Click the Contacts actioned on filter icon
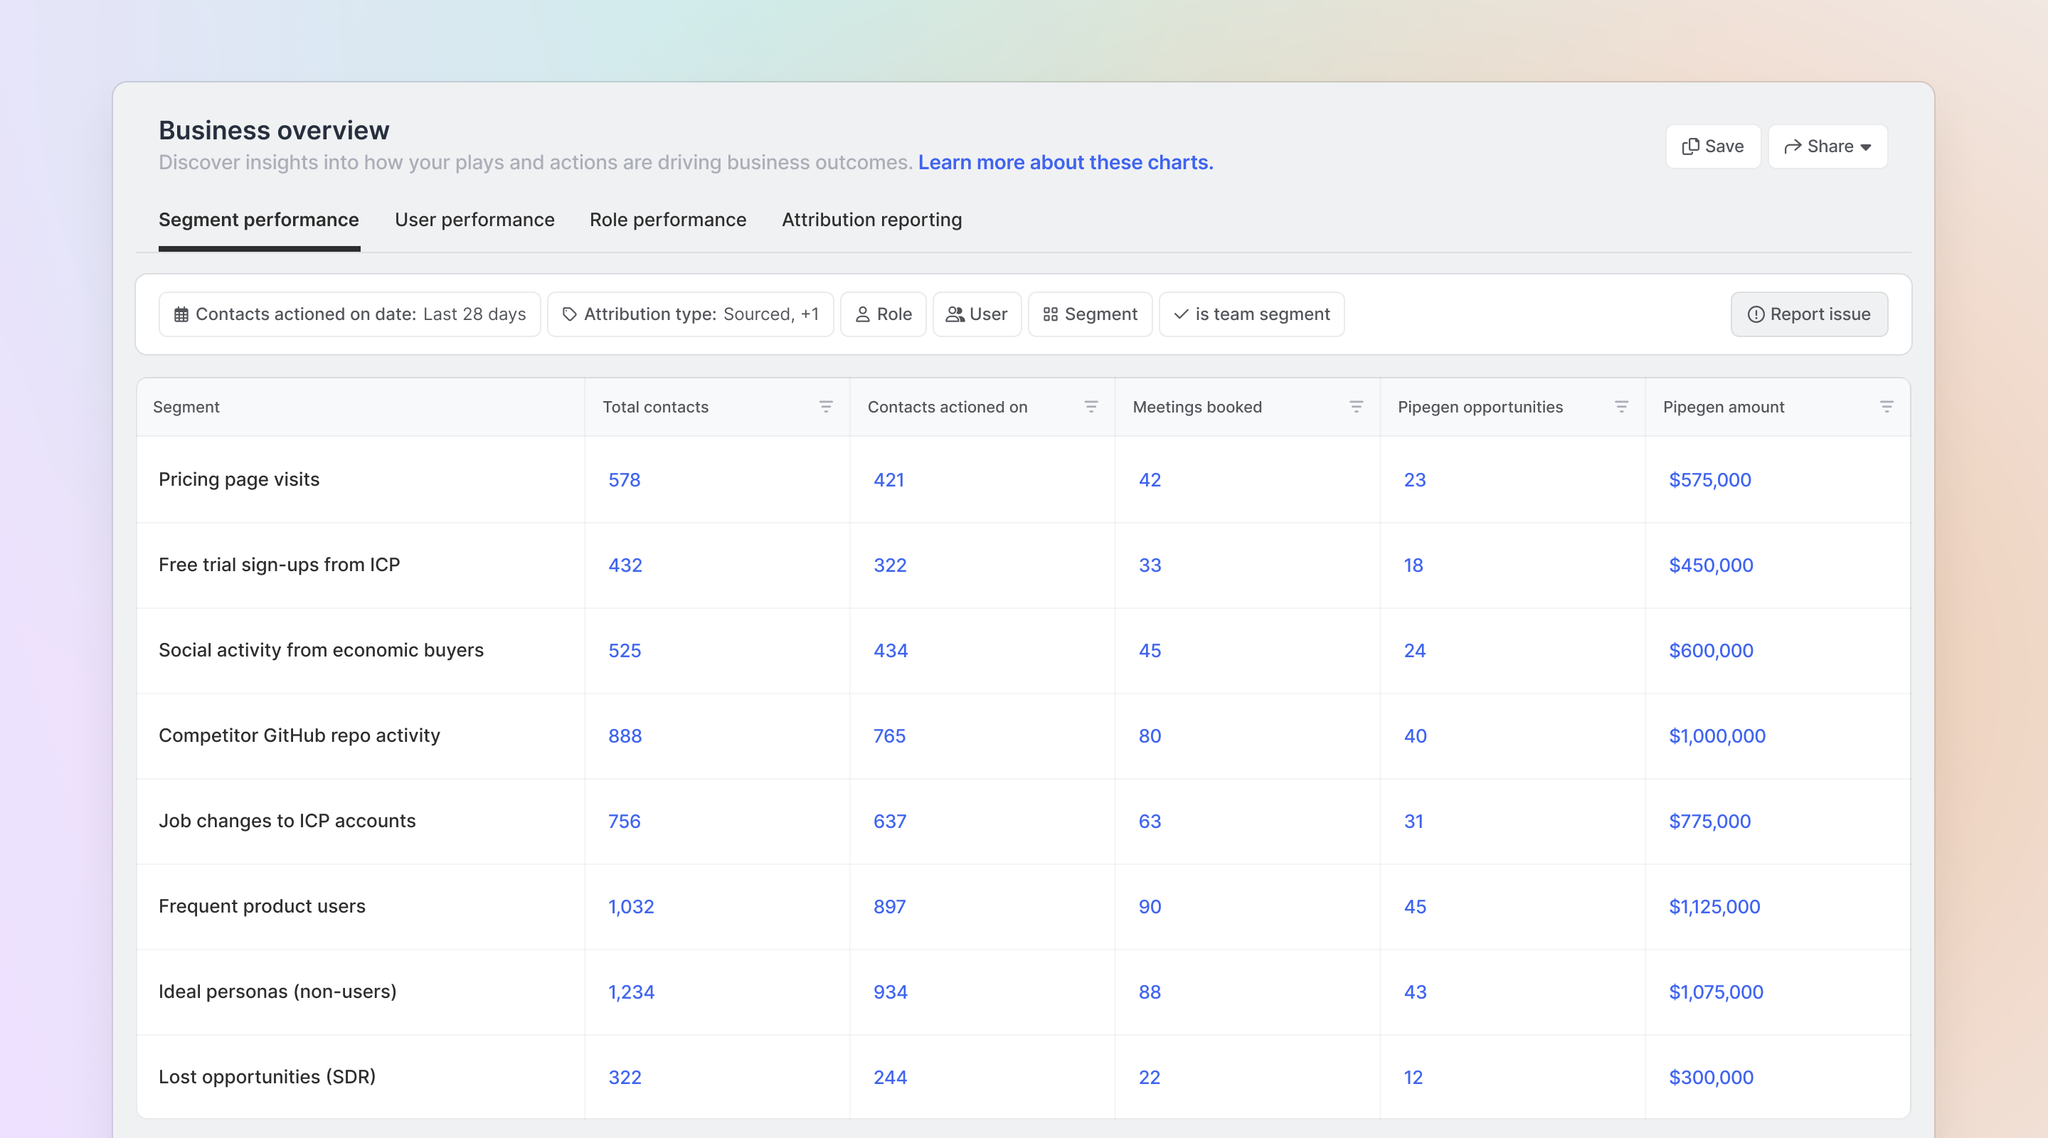The image size is (2048, 1138). 1091,407
